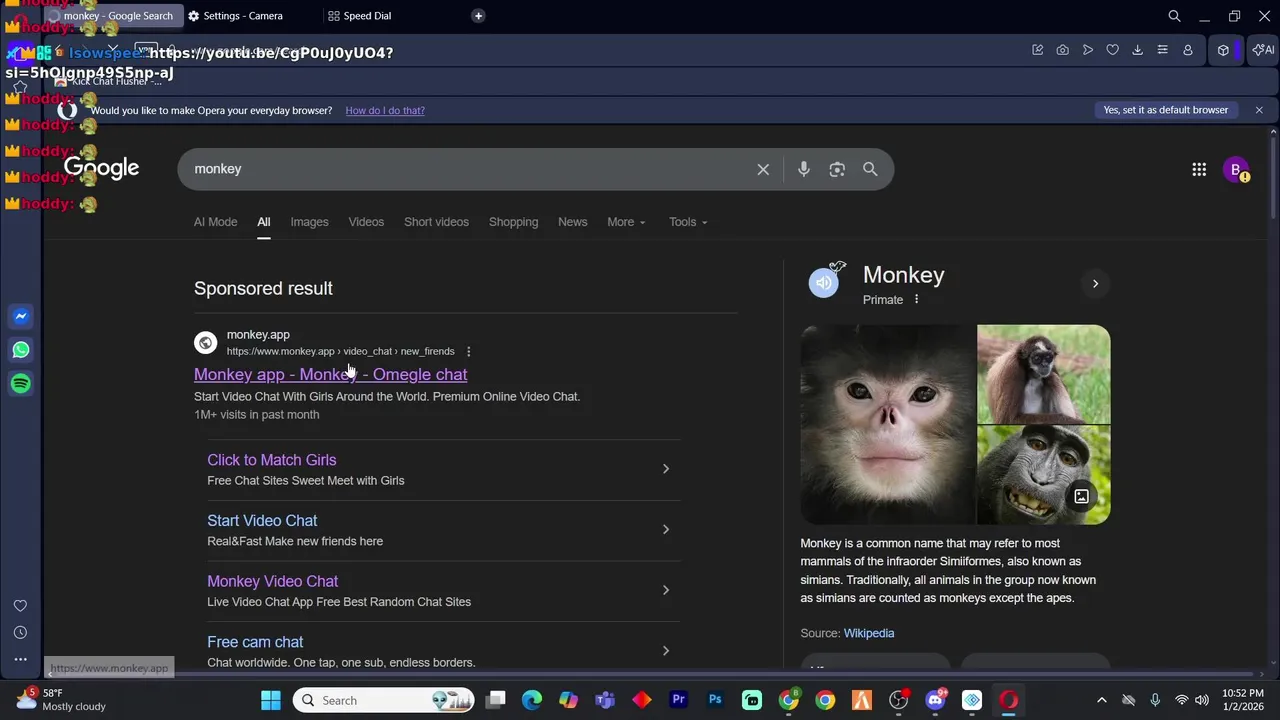Add page to bookmarks heart in address bar
The height and width of the screenshot is (720, 1280).
[x=1112, y=50]
